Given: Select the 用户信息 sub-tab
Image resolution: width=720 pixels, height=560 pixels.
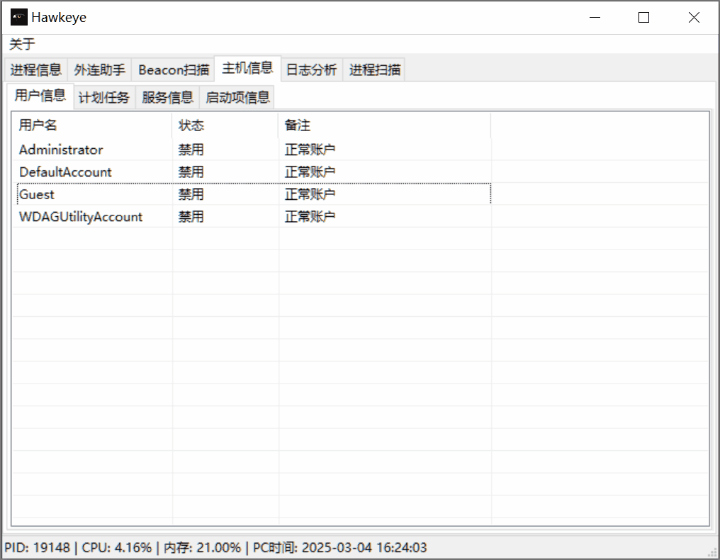Looking at the screenshot, I should [40, 95].
